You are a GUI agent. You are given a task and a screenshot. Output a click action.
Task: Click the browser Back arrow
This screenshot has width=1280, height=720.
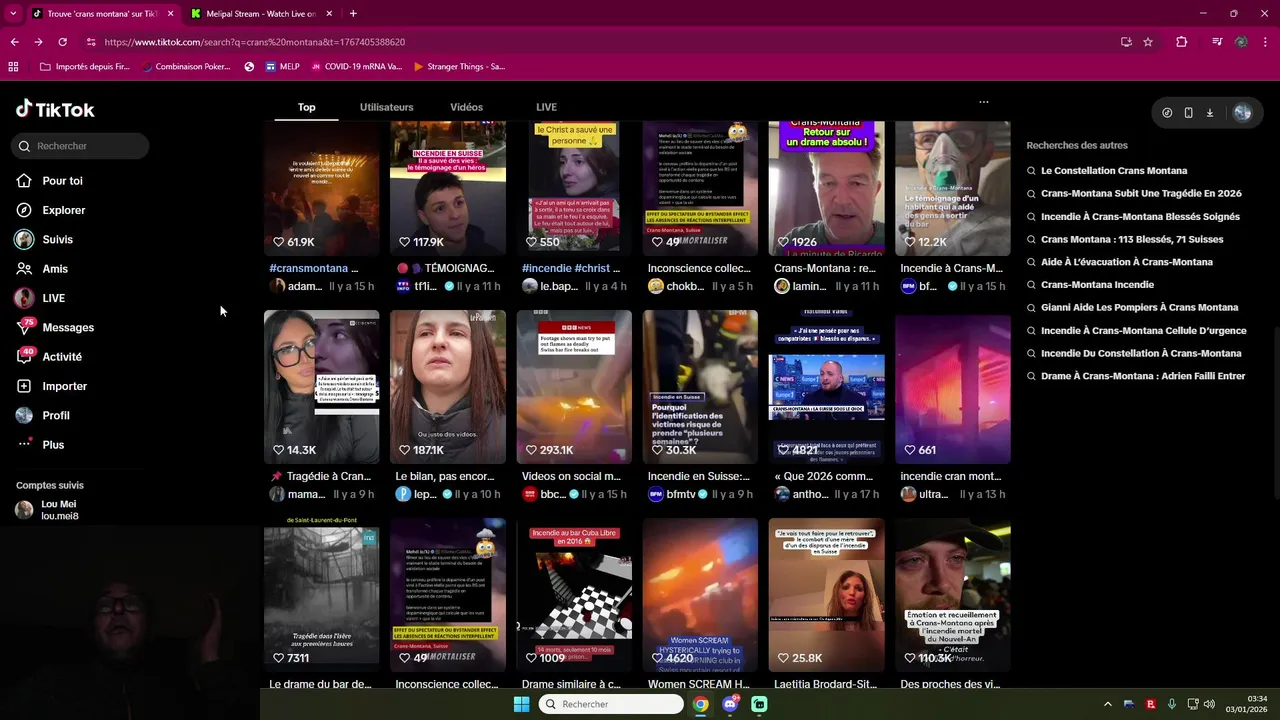(x=14, y=42)
